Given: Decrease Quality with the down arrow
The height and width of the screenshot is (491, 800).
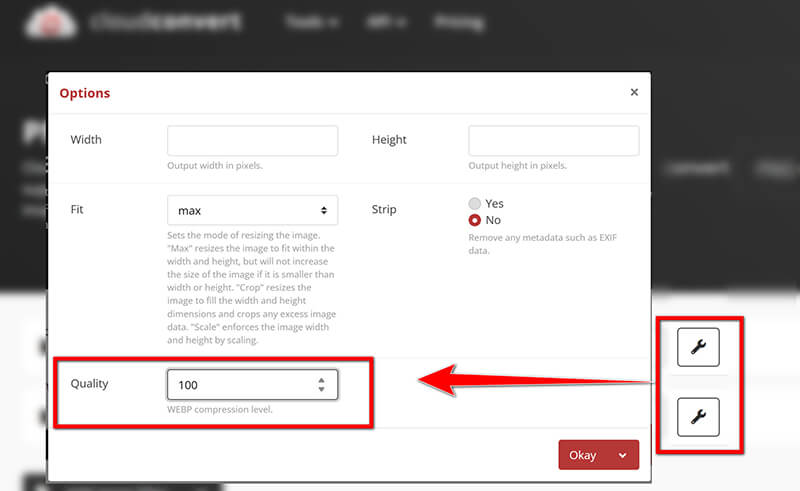Looking at the screenshot, I should 321,389.
